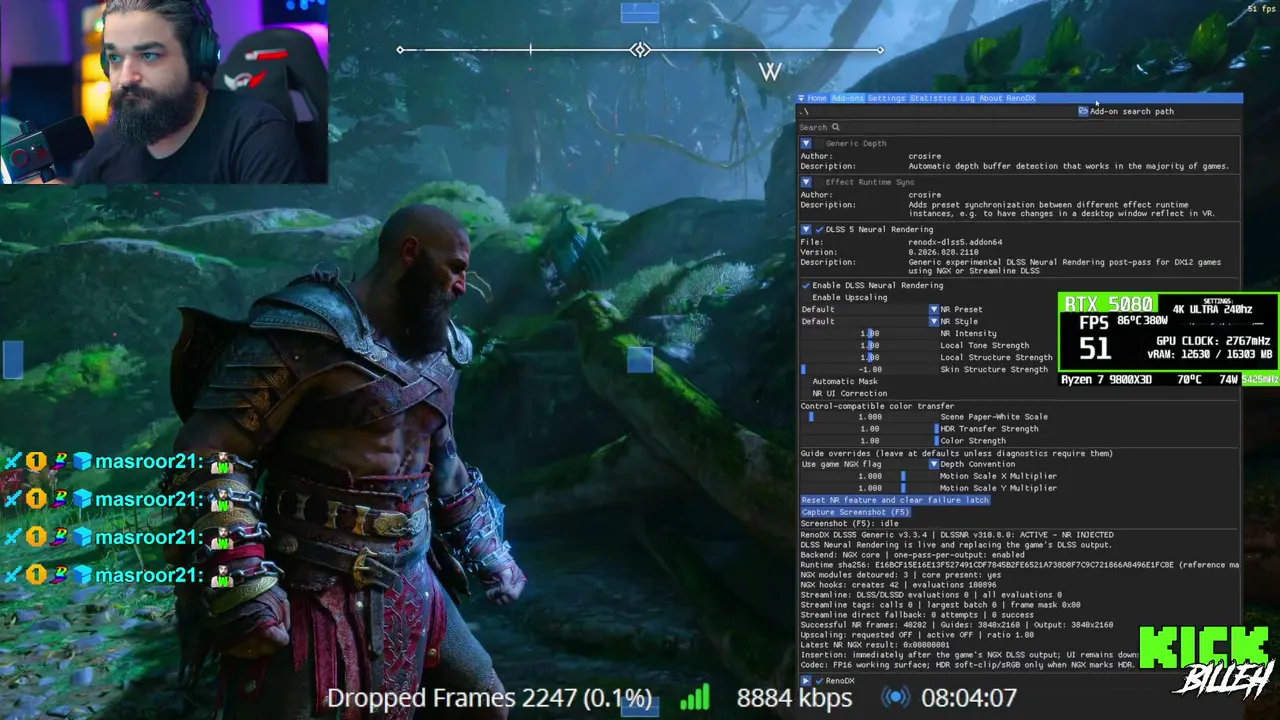Click the 'Latest NR NGX result' status line
This screenshot has width=1280, height=720.
point(874,645)
